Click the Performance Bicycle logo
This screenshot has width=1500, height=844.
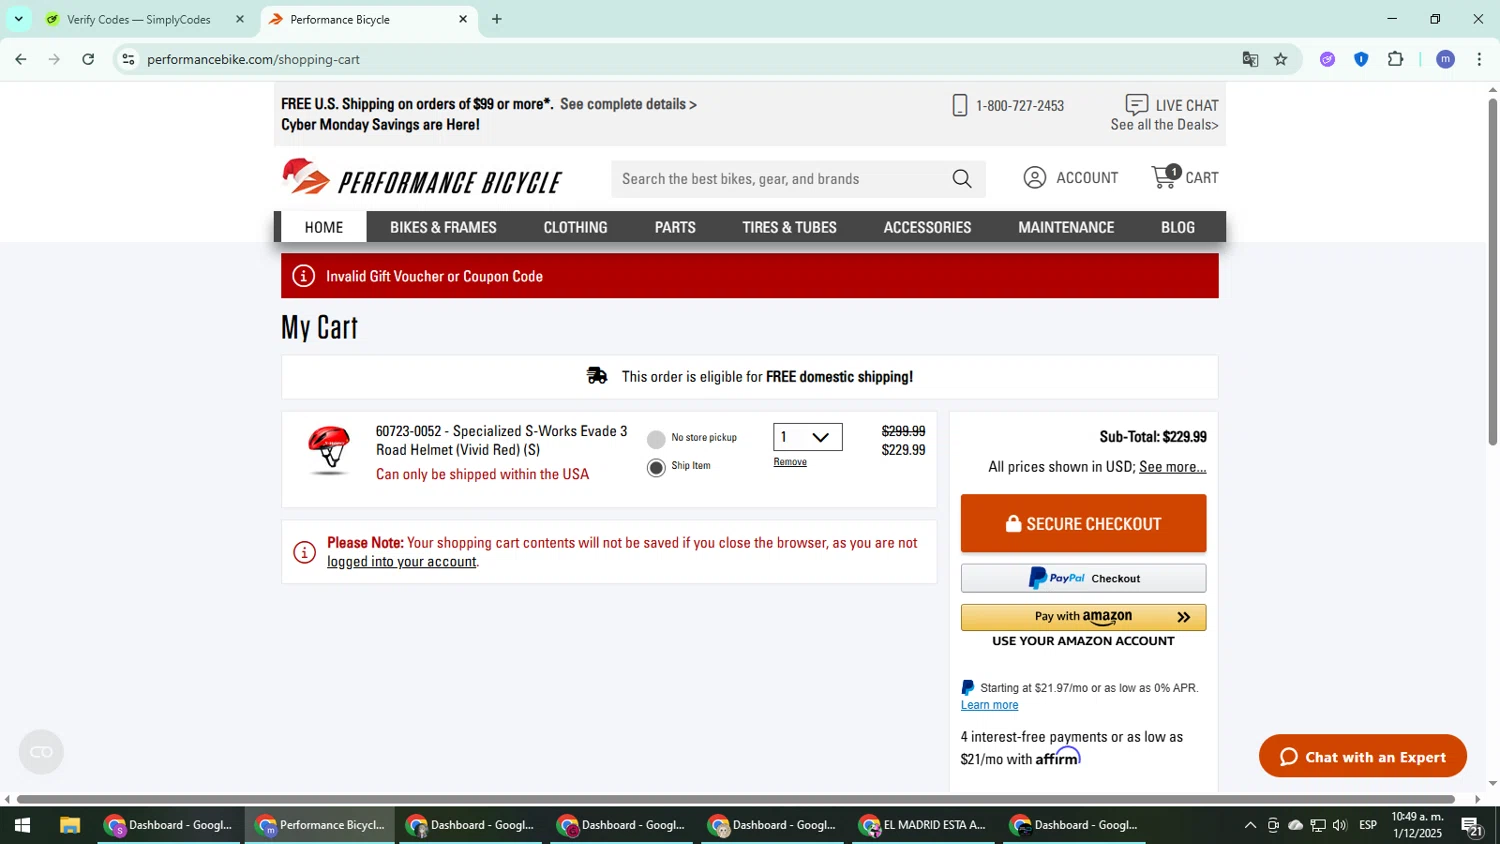click(422, 178)
